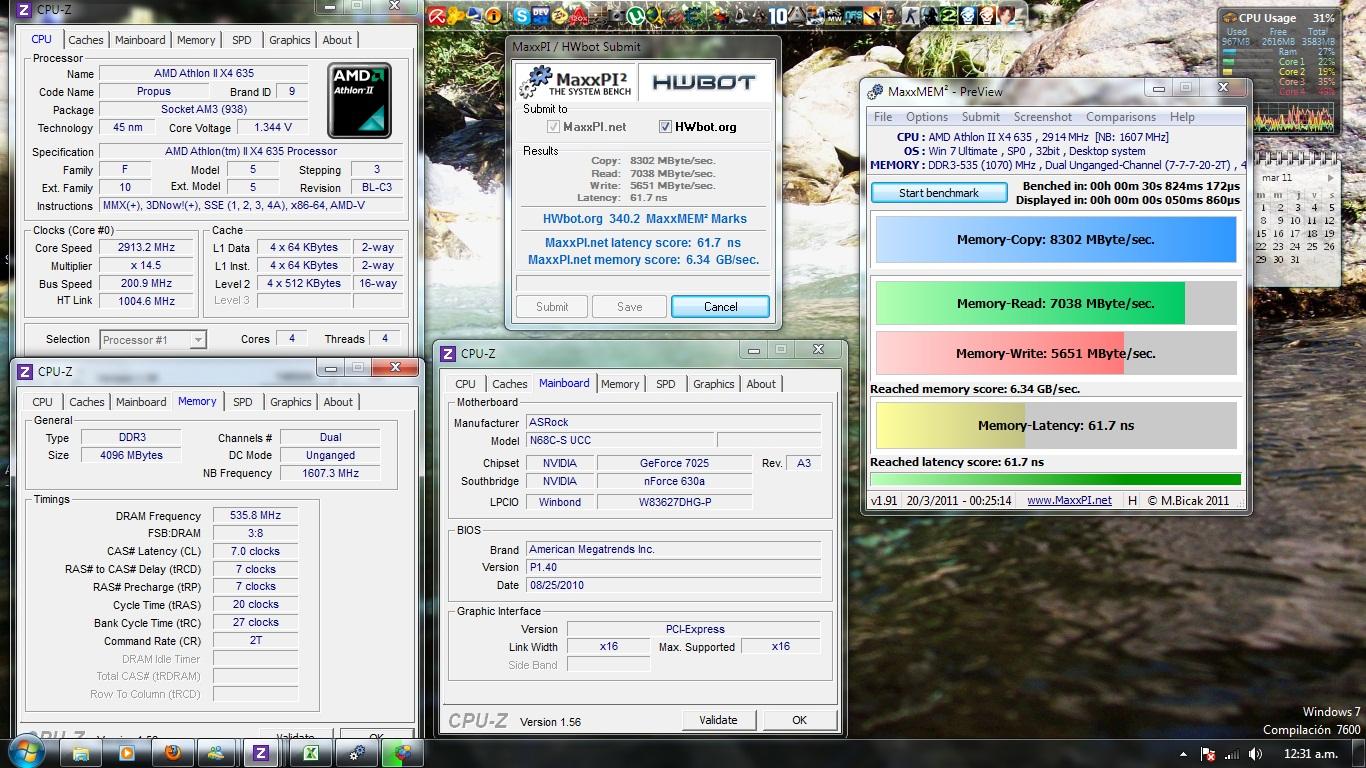Switch to Graphics tab in top CPU-Z window

pyautogui.click(x=290, y=40)
